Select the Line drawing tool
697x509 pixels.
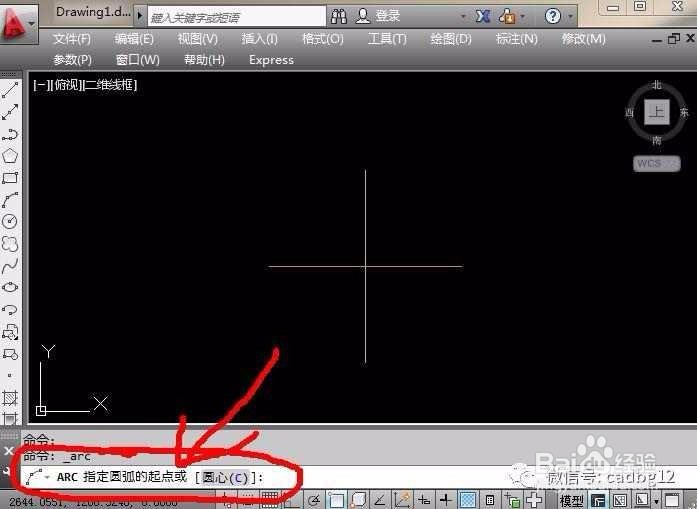click(x=10, y=91)
